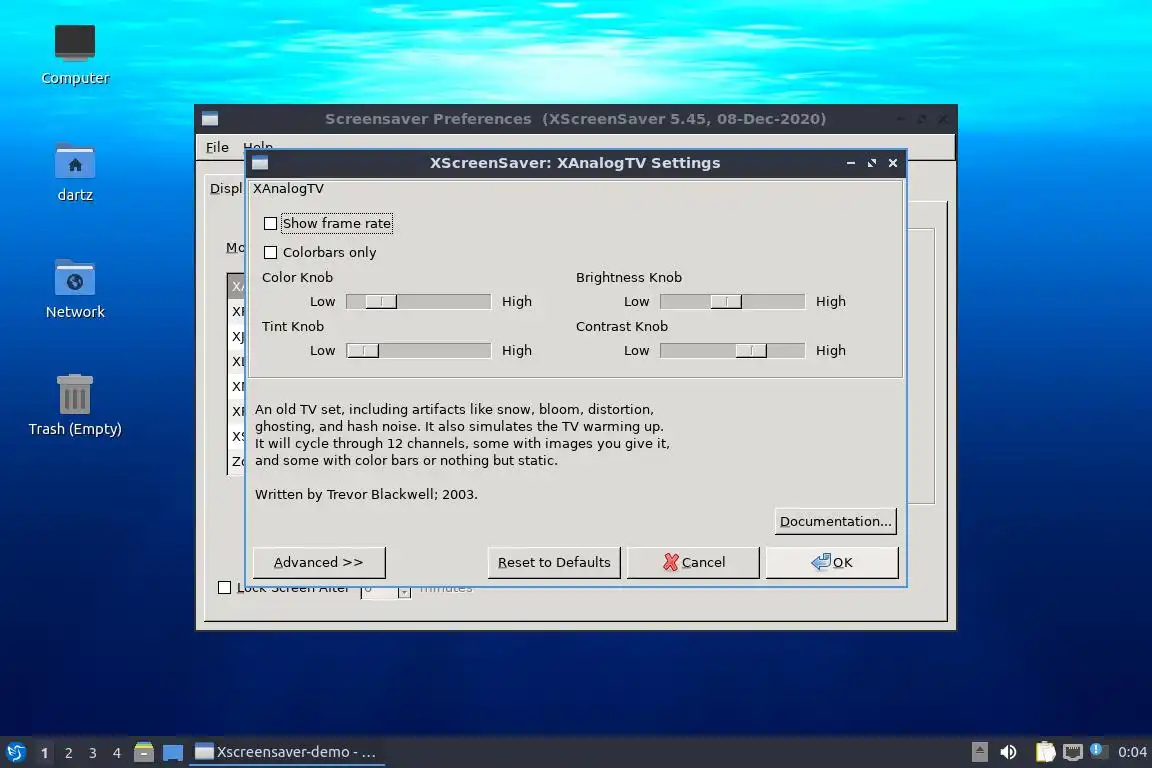This screenshot has width=1152, height=768.
Task: Open the Computer desktop icon
Action: [75, 55]
